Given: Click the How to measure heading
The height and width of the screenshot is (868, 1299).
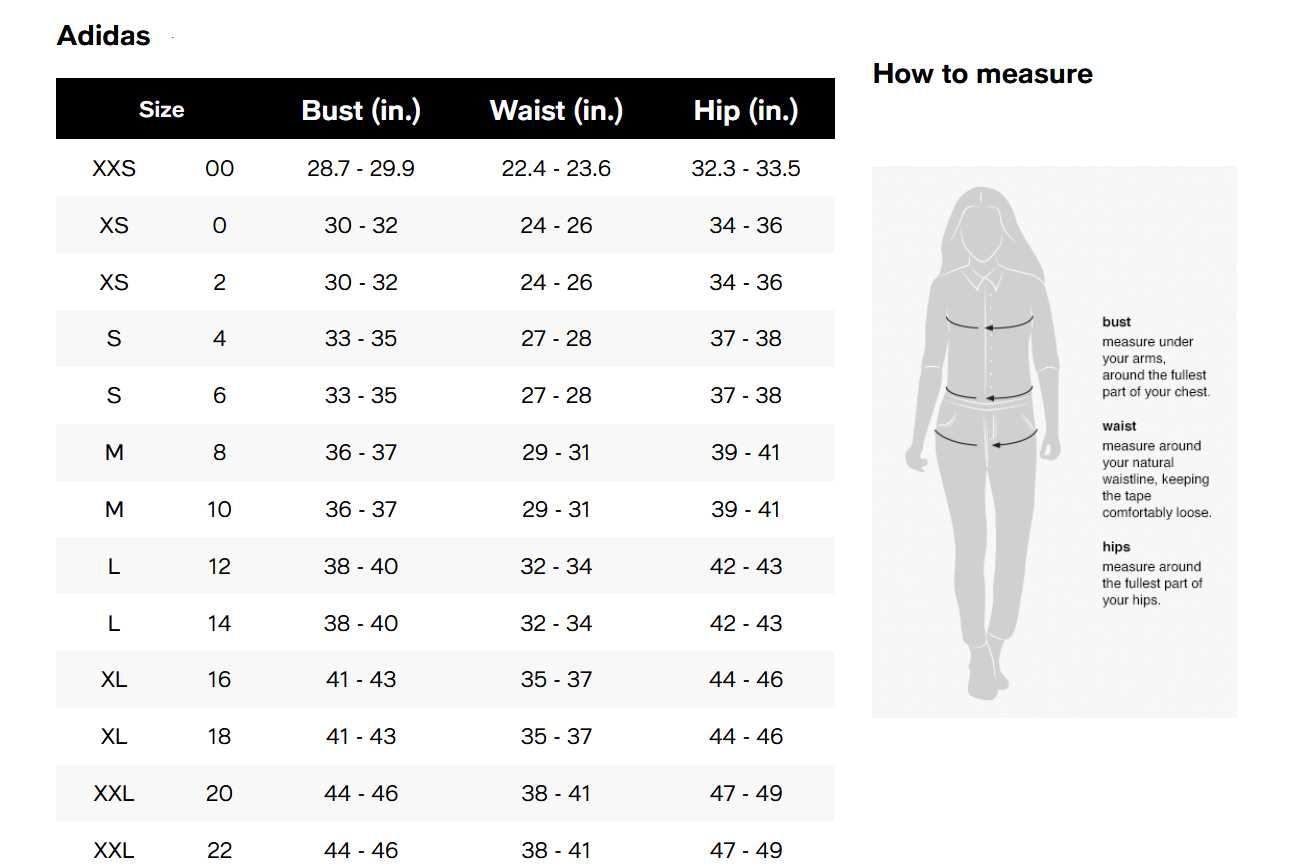Looking at the screenshot, I should point(983,74).
